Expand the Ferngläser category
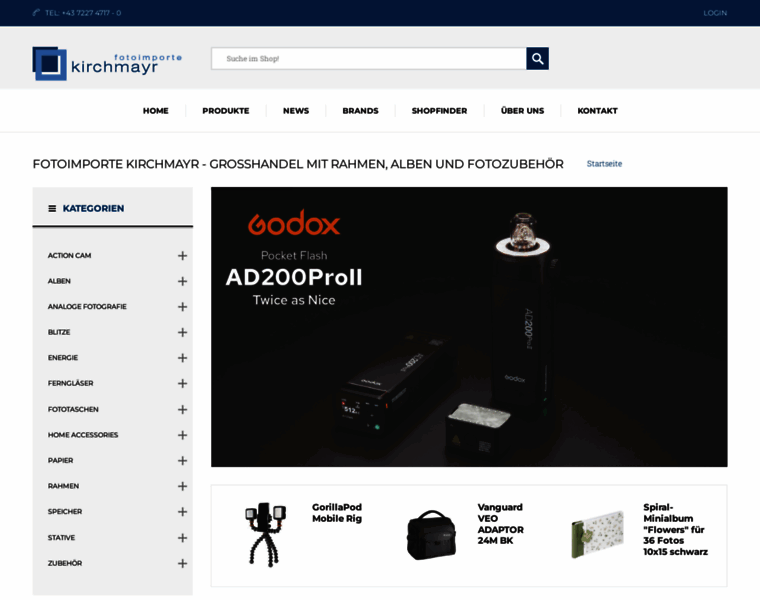 pyautogui.click(x=182, y=383)
